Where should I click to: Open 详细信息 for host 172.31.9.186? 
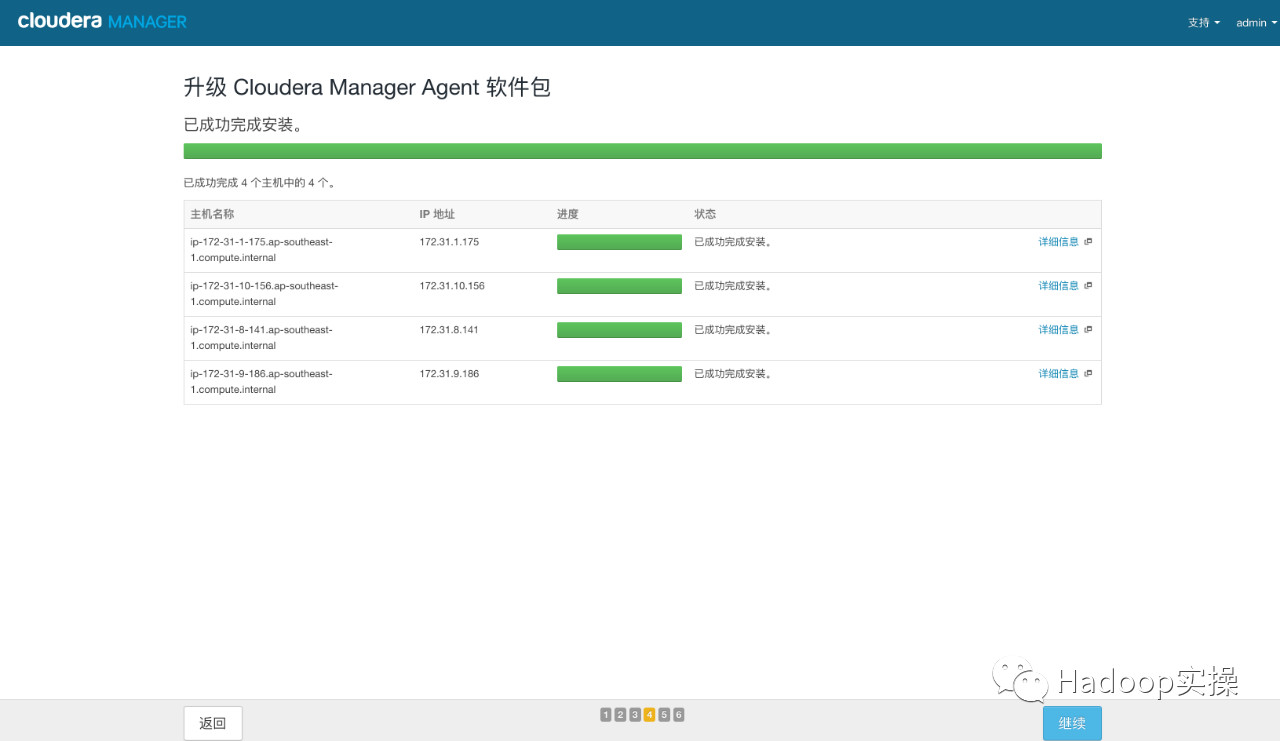(x=1058, y=374)
